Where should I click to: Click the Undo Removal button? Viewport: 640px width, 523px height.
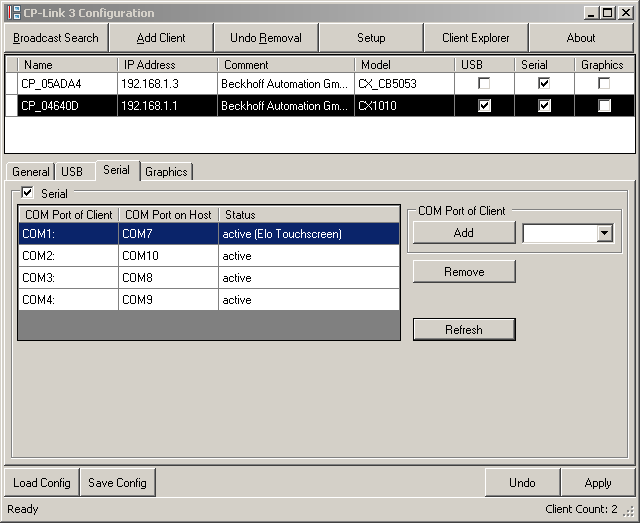(x=266, y=38)
